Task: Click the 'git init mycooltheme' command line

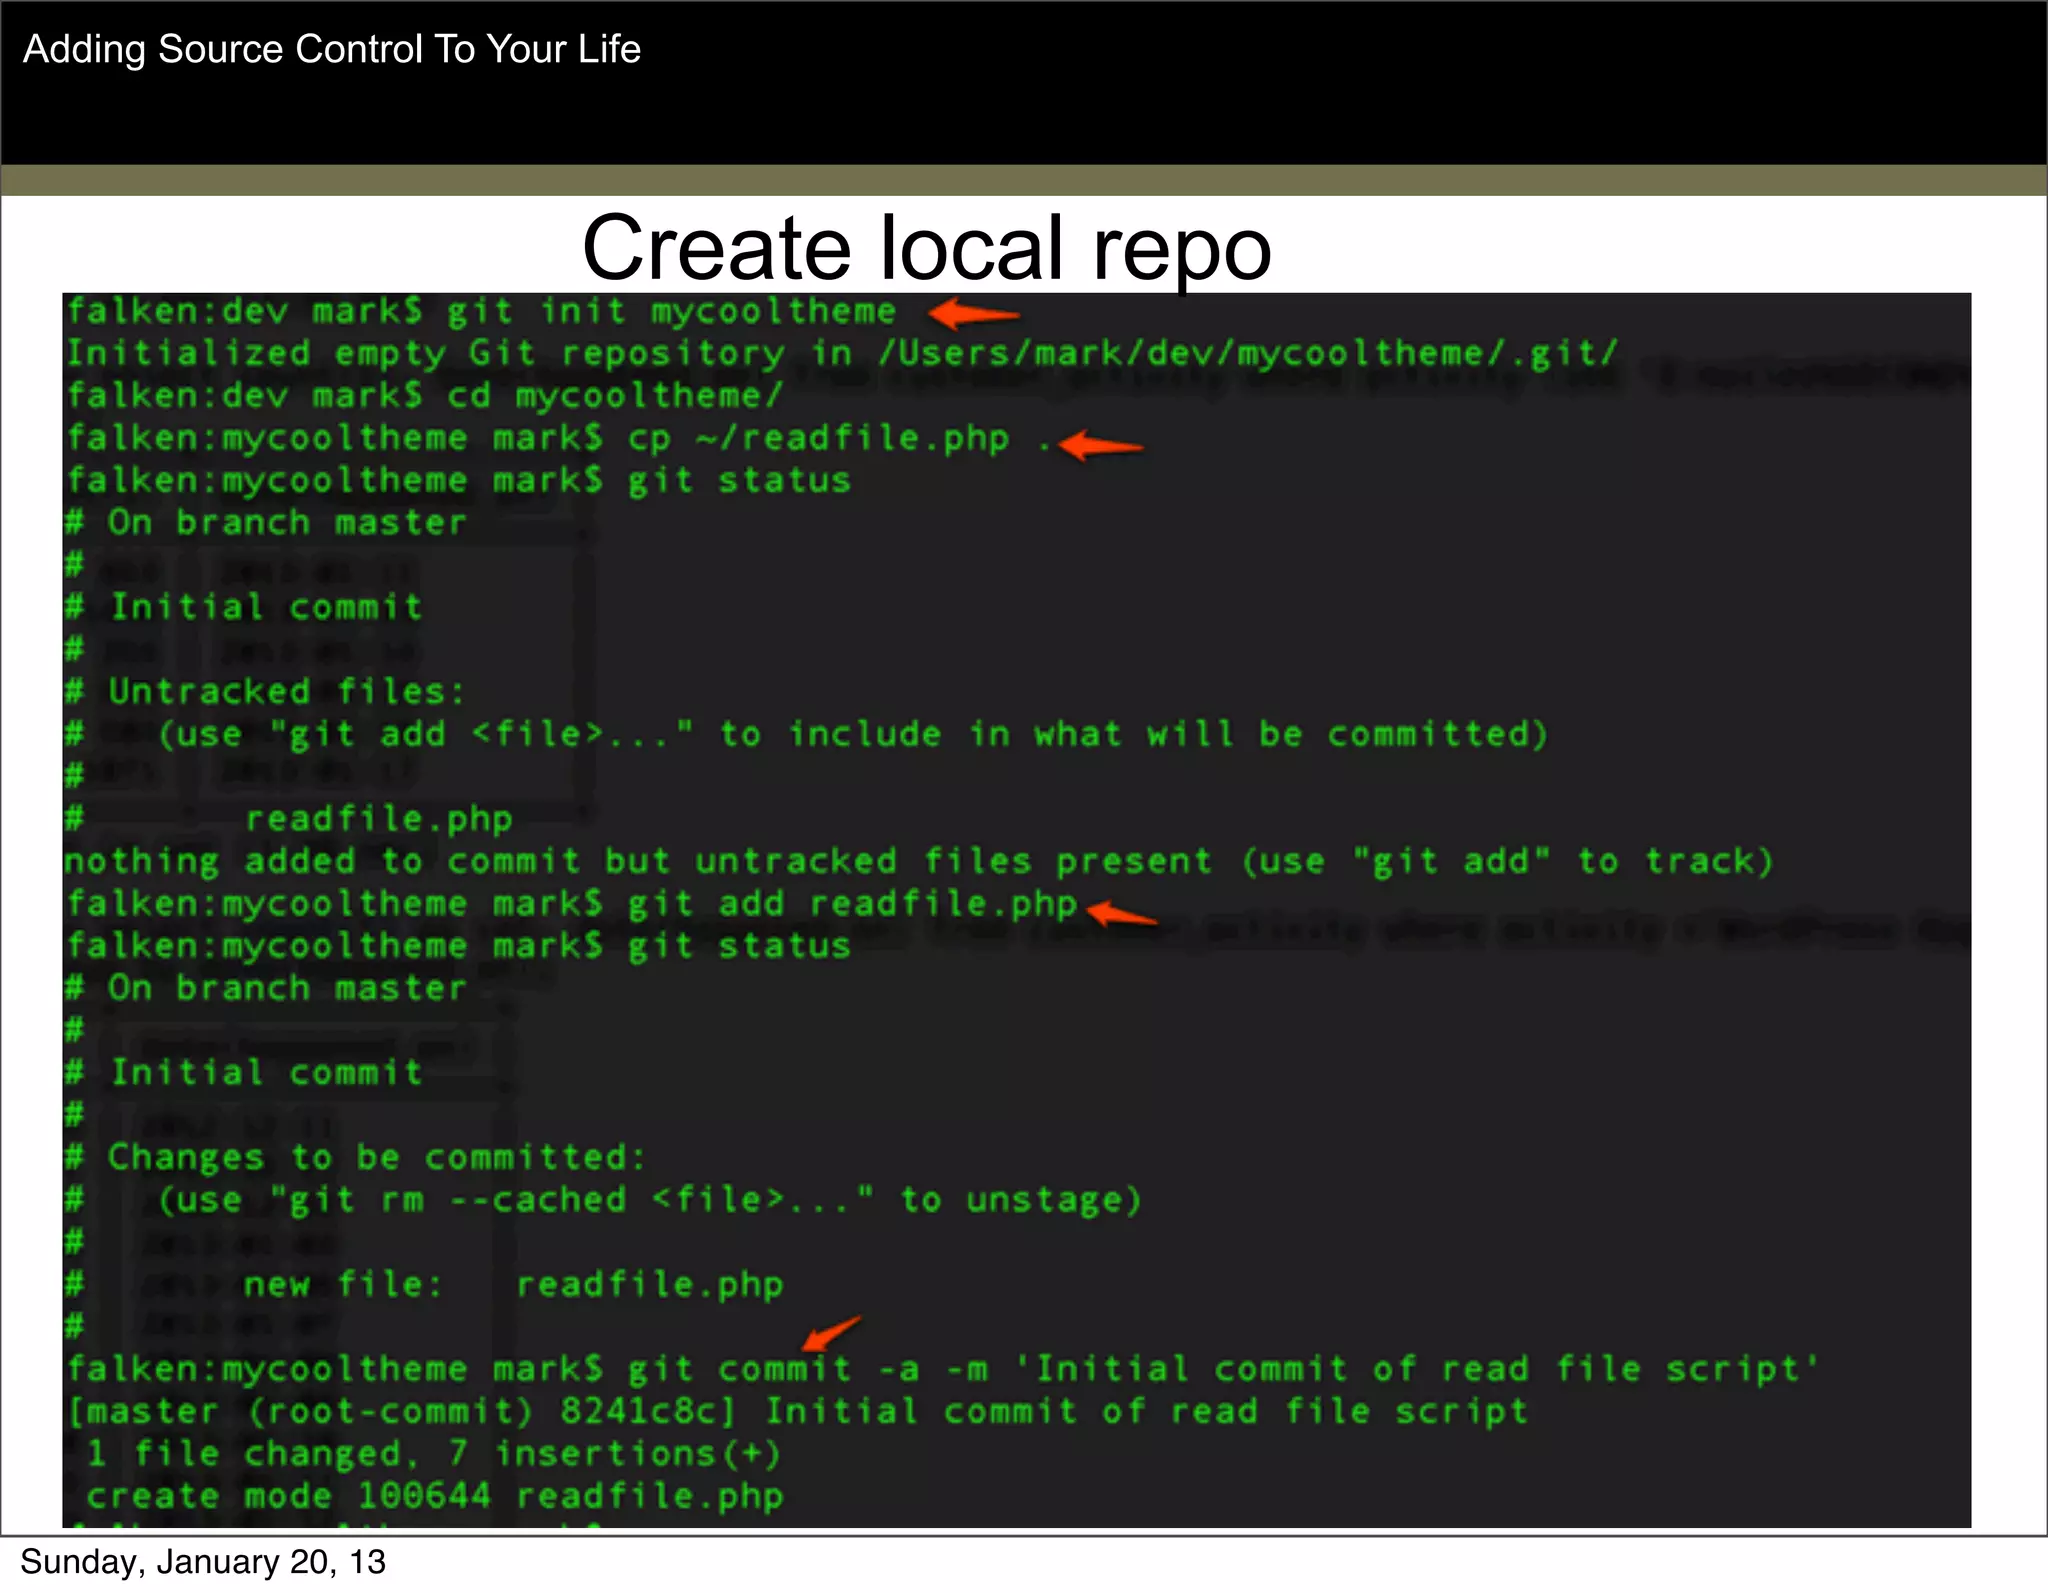Action: click(x=481, y=311)
